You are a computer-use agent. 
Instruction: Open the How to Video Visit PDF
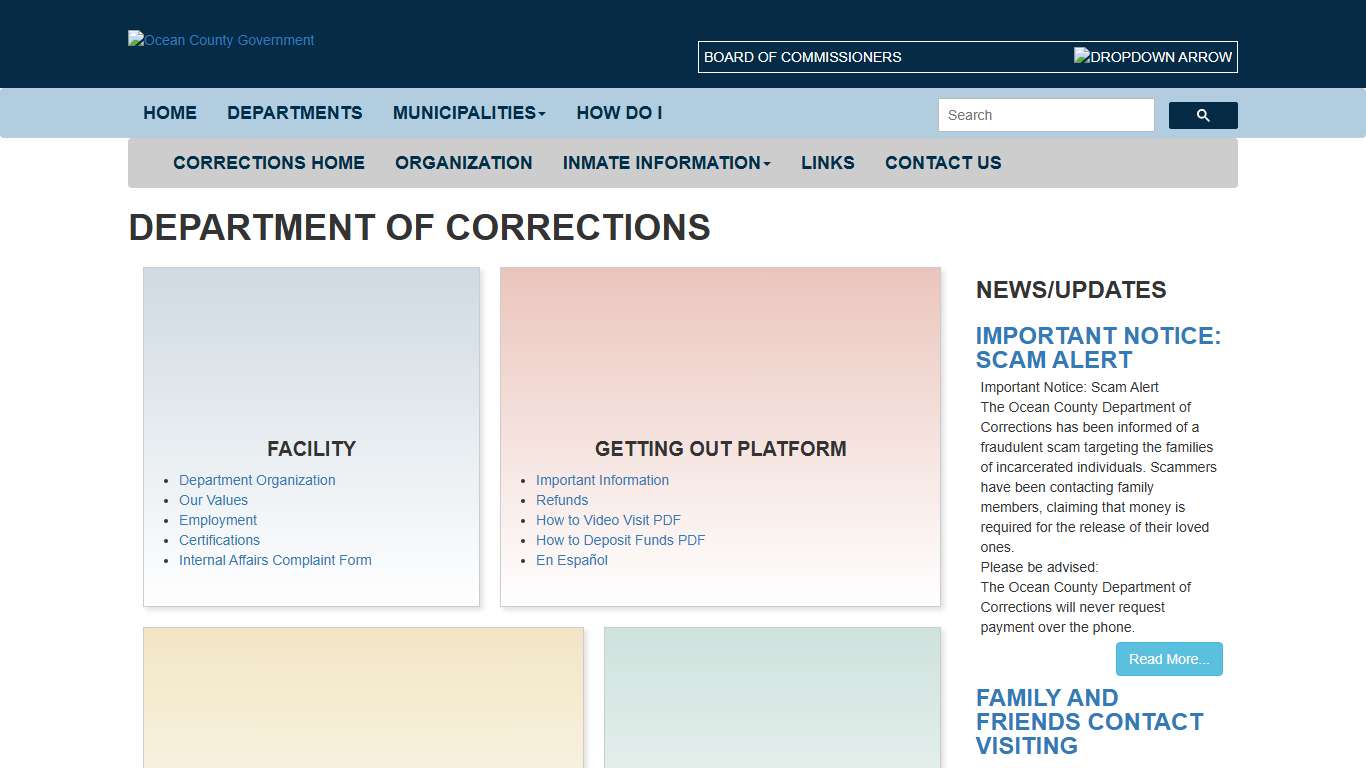tap(608, 520)
